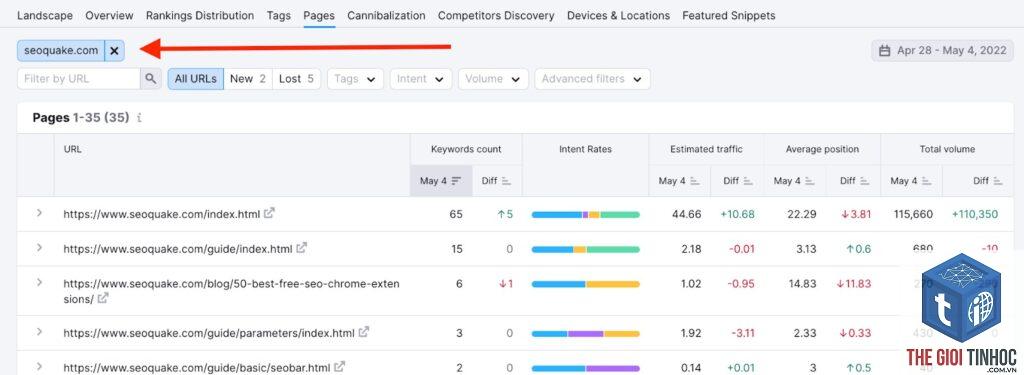Expand the guide/basic/seobar.html row

click(39, 367)
